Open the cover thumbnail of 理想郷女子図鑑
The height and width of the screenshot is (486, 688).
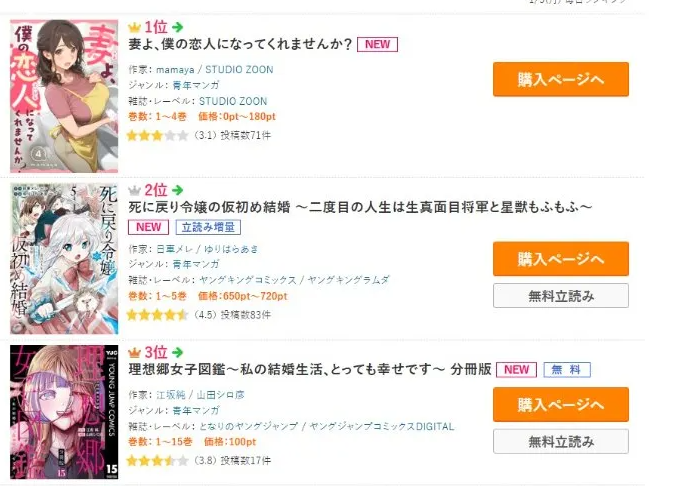64,412
